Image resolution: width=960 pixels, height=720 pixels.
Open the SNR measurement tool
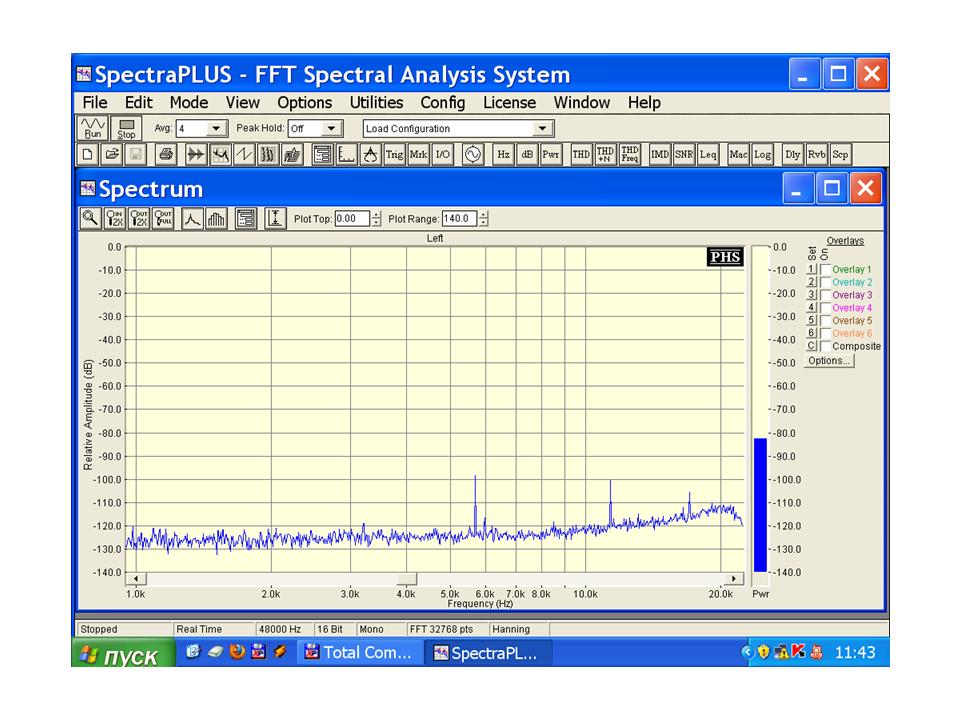click(x=684, y=154)
